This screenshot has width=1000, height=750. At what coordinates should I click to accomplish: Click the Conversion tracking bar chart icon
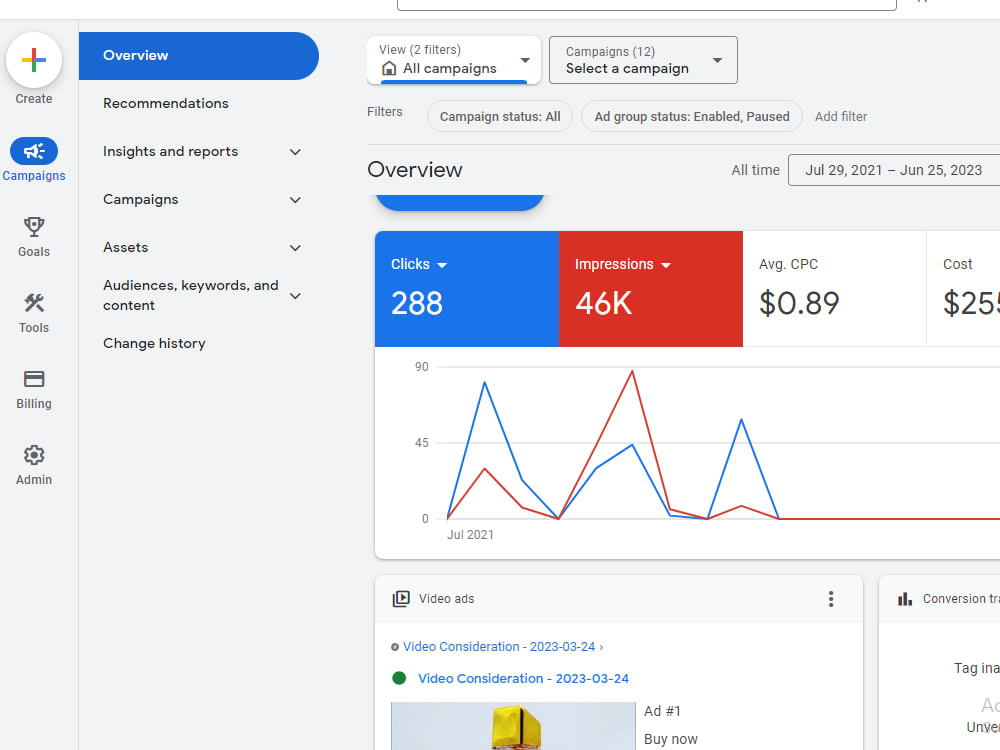click(x=904, y=599)
